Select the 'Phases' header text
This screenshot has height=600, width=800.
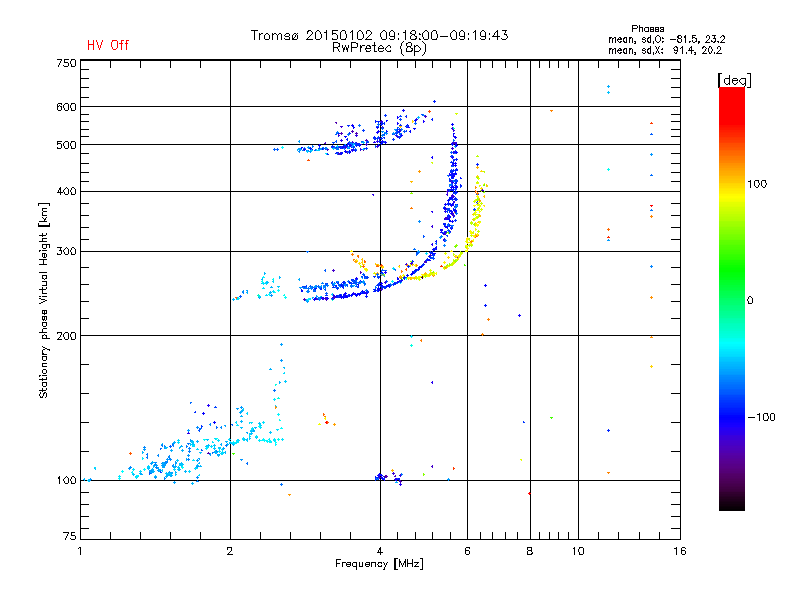point(647,29)
